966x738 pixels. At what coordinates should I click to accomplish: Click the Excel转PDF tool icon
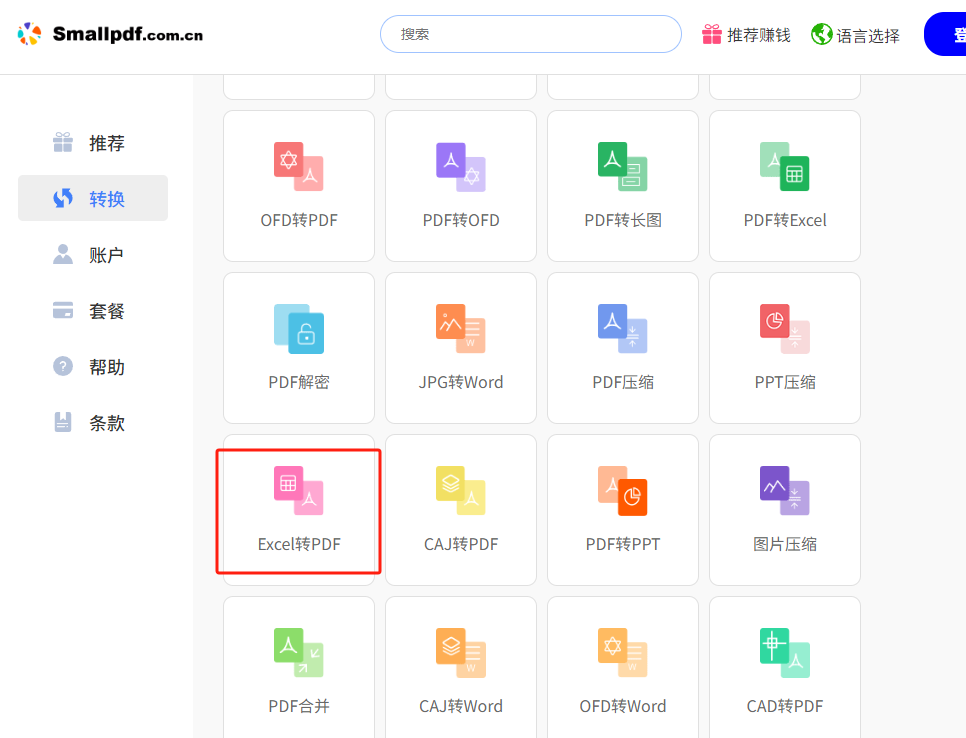click(x=299, y=490)
